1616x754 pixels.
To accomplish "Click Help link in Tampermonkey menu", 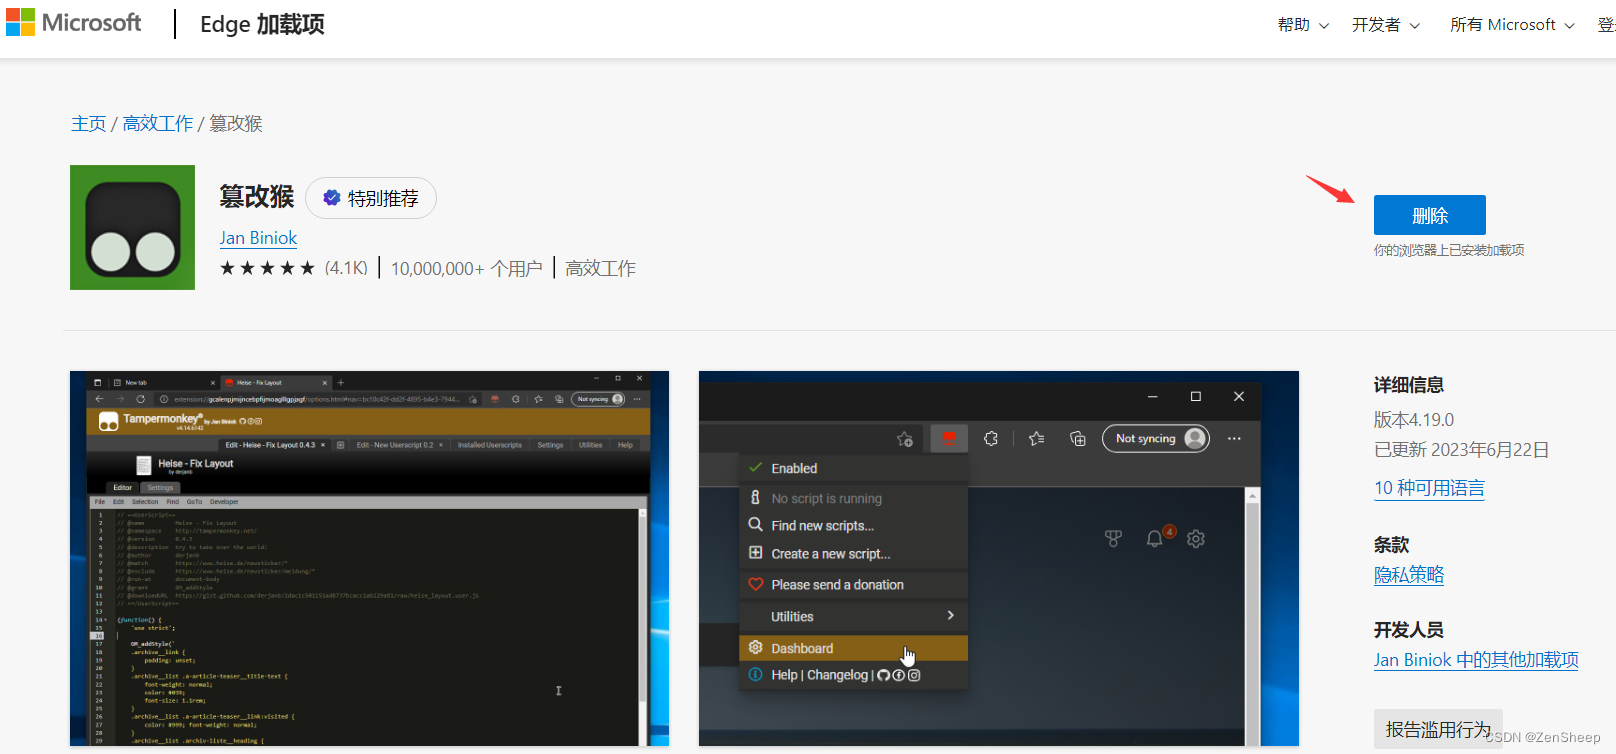I will point(784,675).
